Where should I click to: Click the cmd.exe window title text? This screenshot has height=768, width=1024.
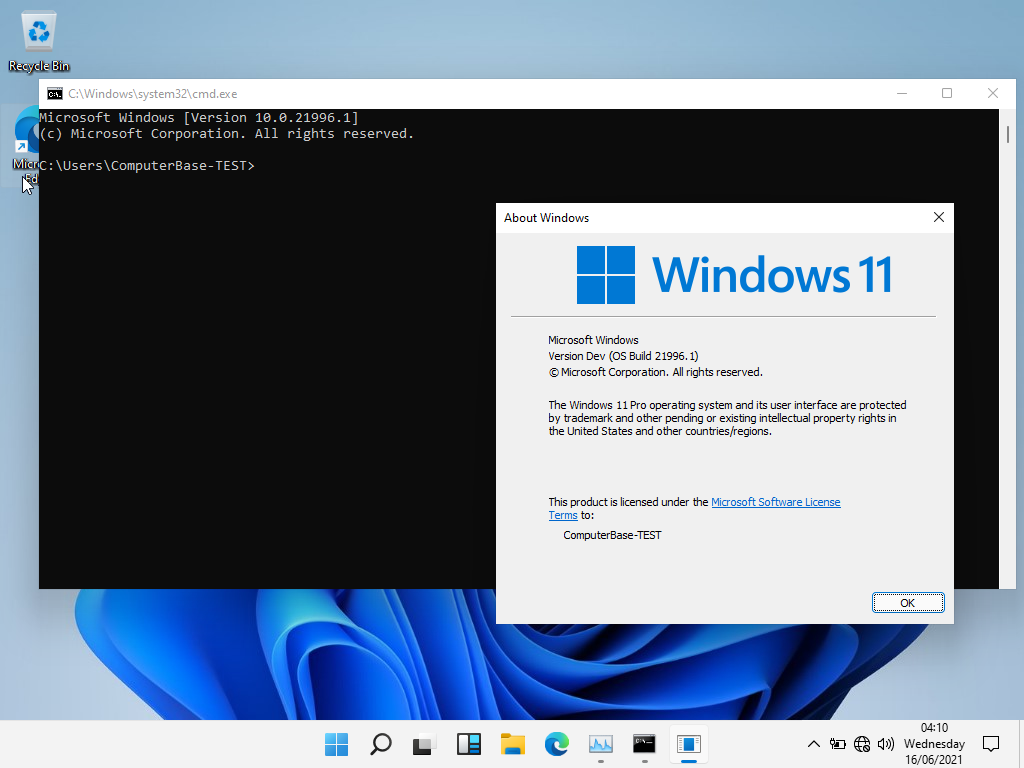153,94
